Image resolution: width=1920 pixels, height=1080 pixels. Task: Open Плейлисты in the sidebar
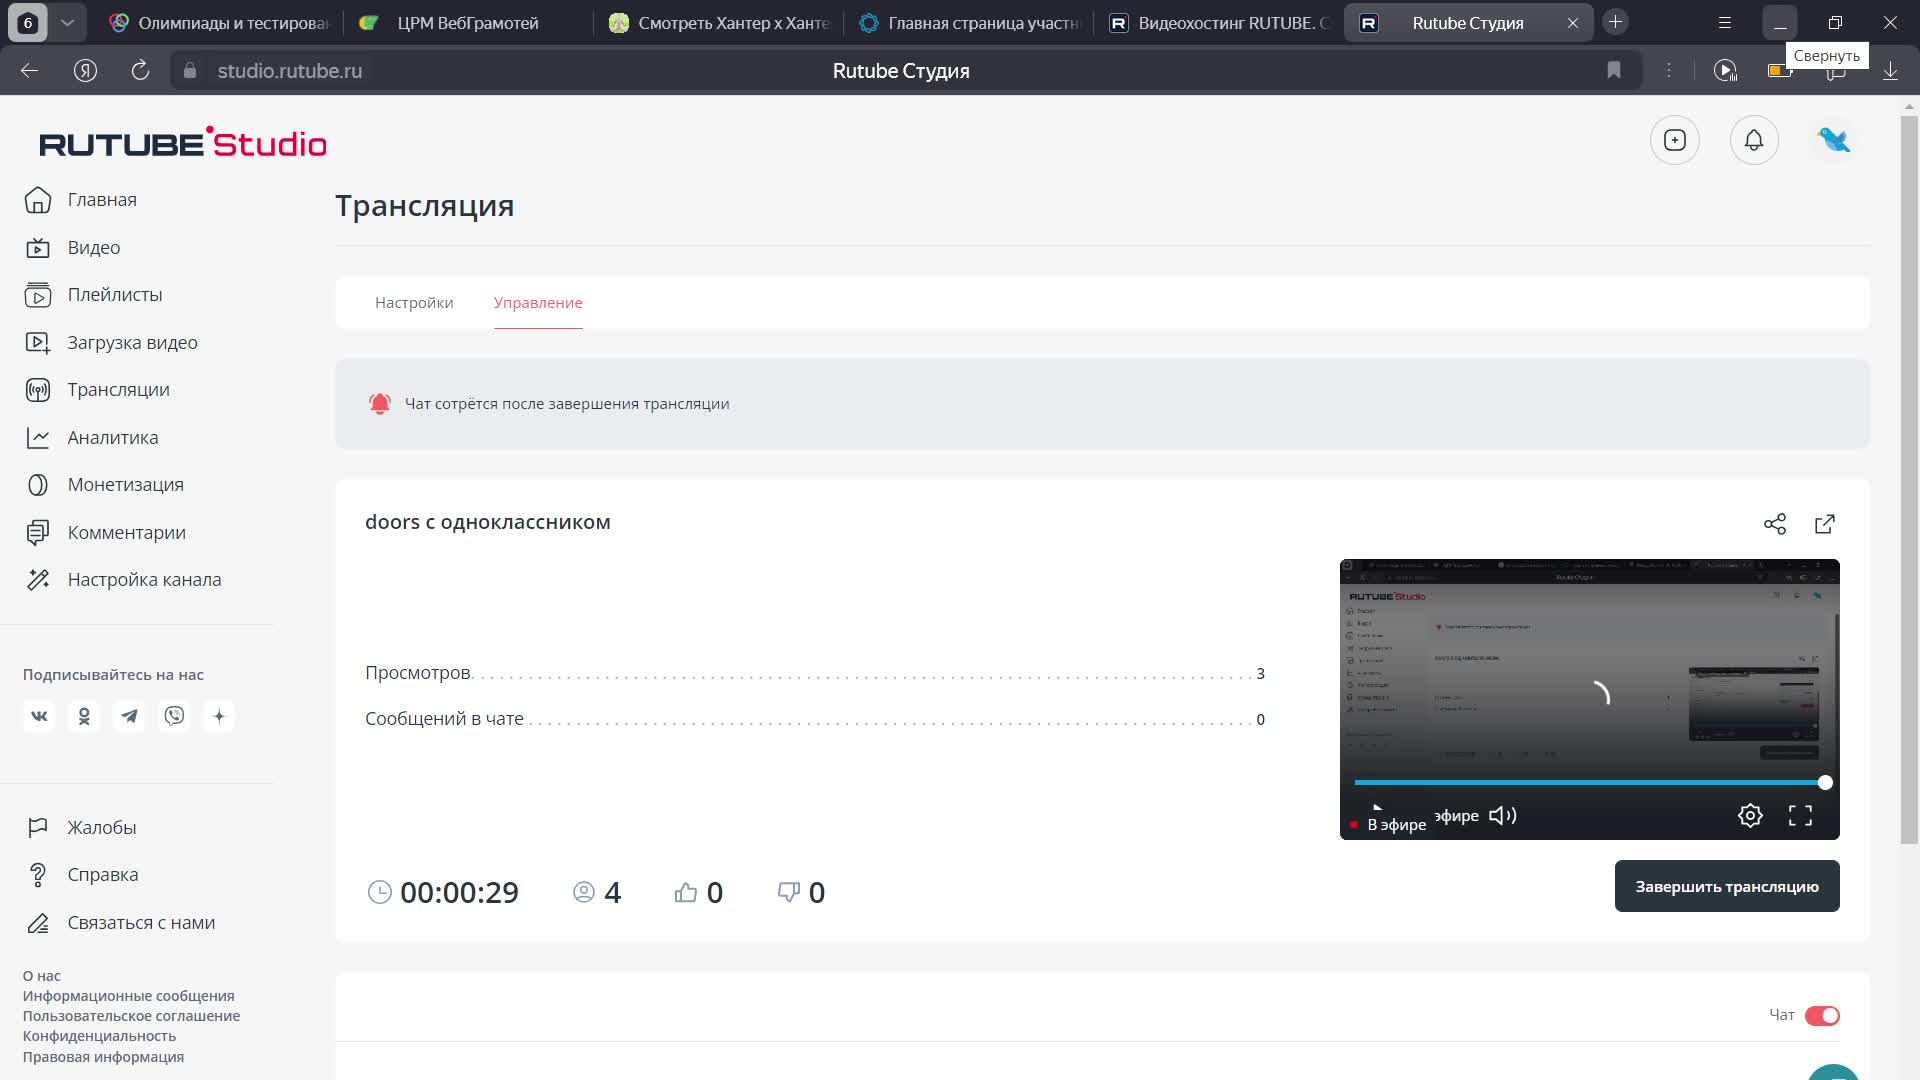point(93,295)
